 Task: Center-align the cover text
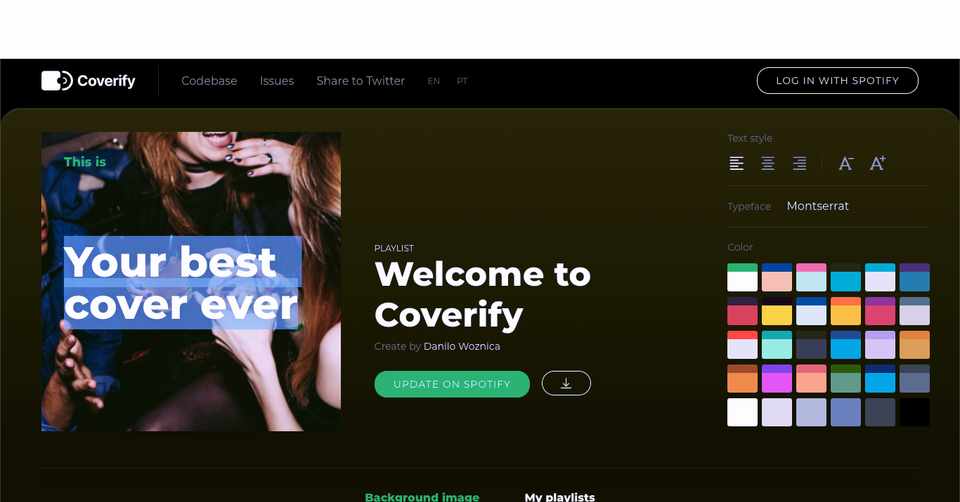[768, 163]
